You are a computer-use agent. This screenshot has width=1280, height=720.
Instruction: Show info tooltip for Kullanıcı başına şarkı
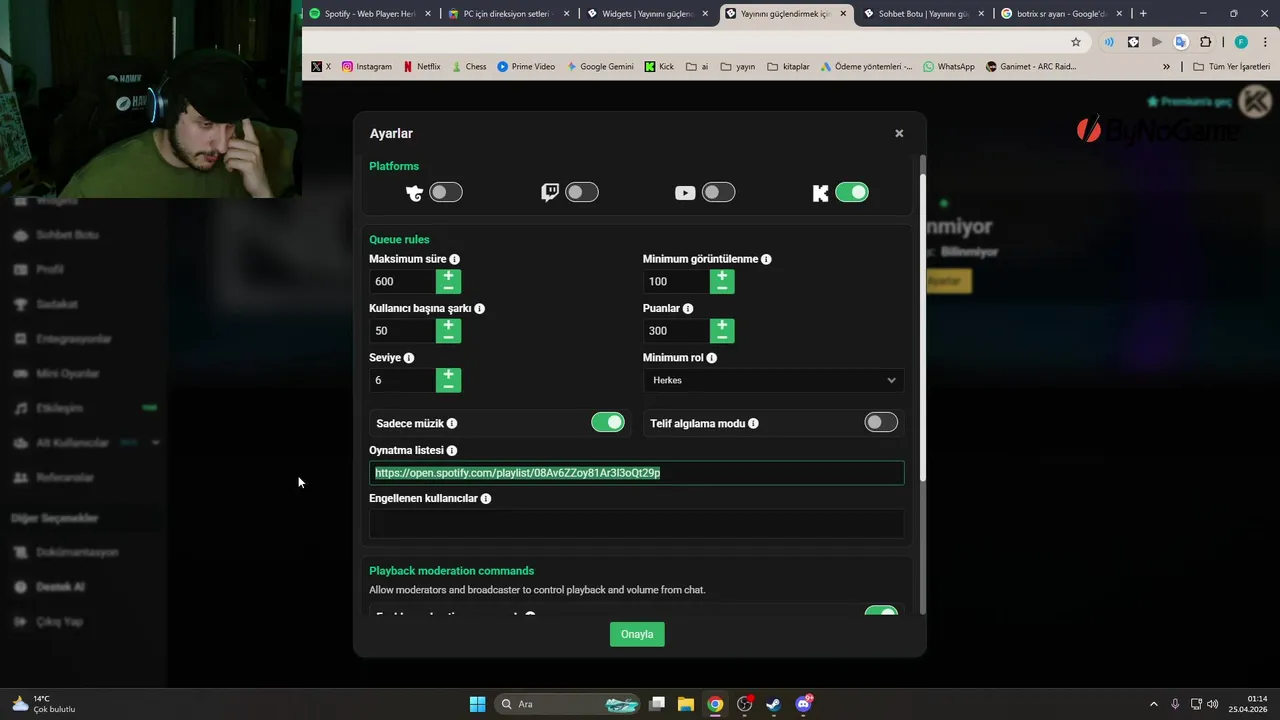click(x=480, y=308)
